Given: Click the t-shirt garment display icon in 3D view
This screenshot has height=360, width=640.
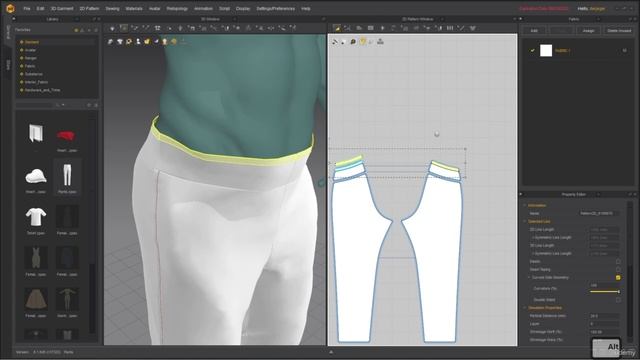Looking at the screenshot, I should point(120,41).
